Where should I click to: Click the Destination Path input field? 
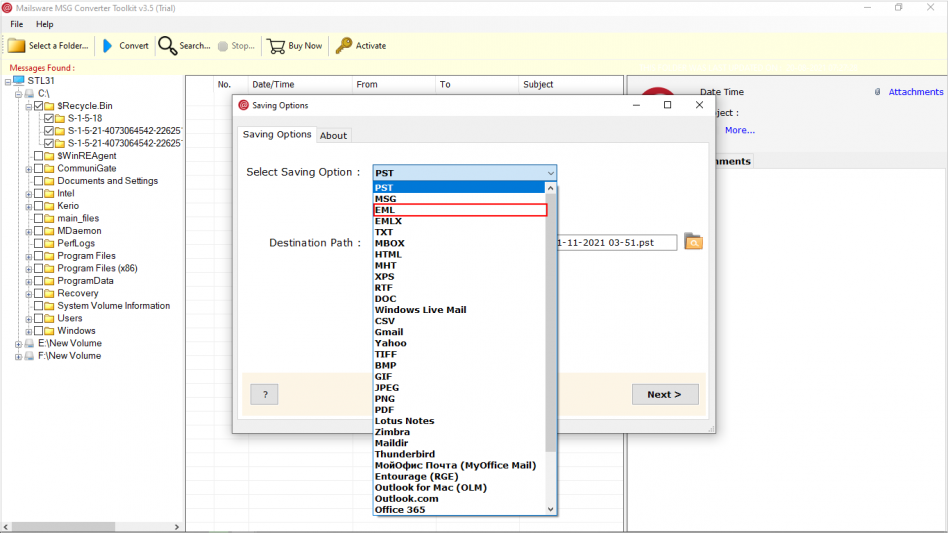pyautogui.click(x=616, y=242)
